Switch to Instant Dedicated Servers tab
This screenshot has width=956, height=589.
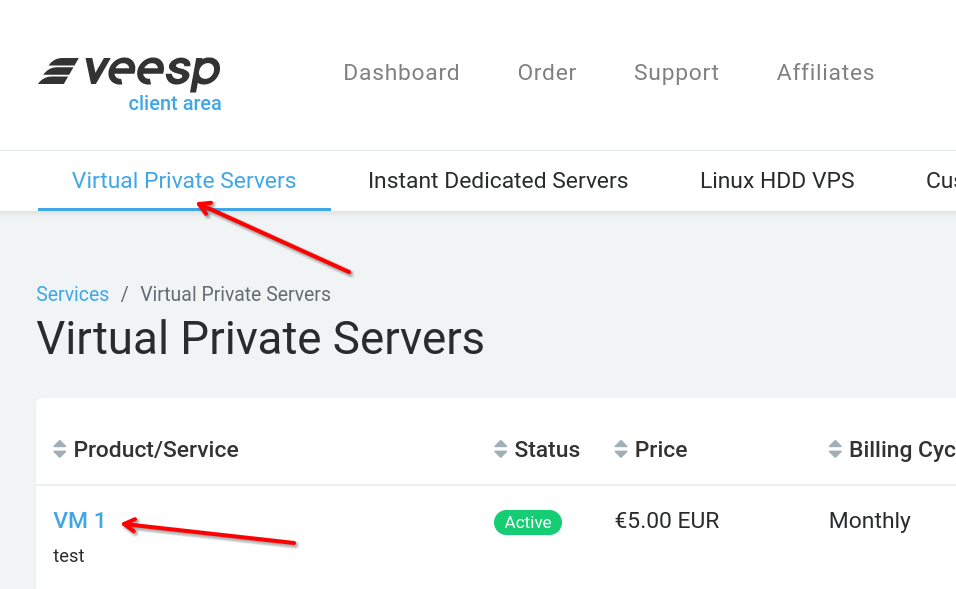tap(498, 181)
